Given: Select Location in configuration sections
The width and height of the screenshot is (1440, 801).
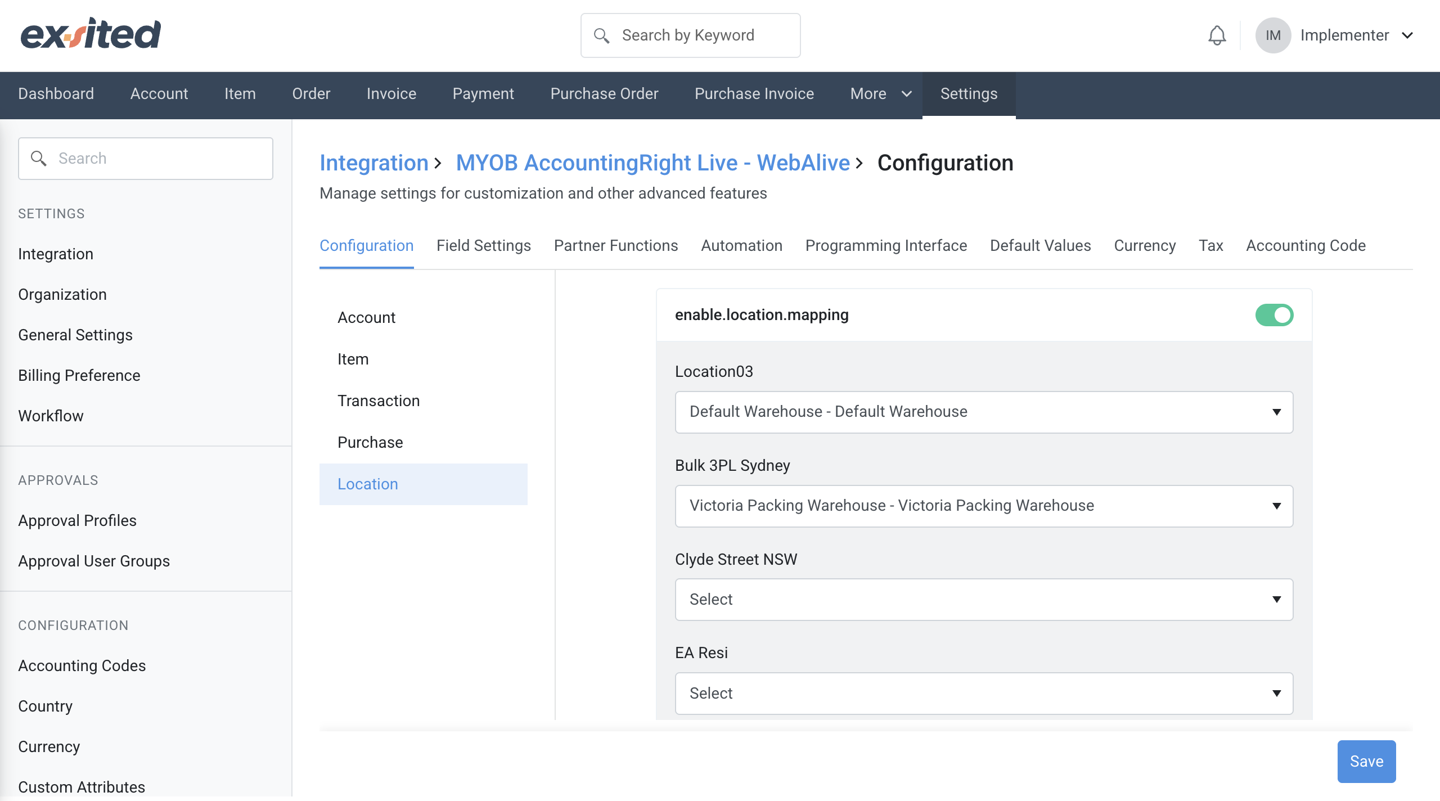Looking at the screenshot, I should [x=423, y=484].
